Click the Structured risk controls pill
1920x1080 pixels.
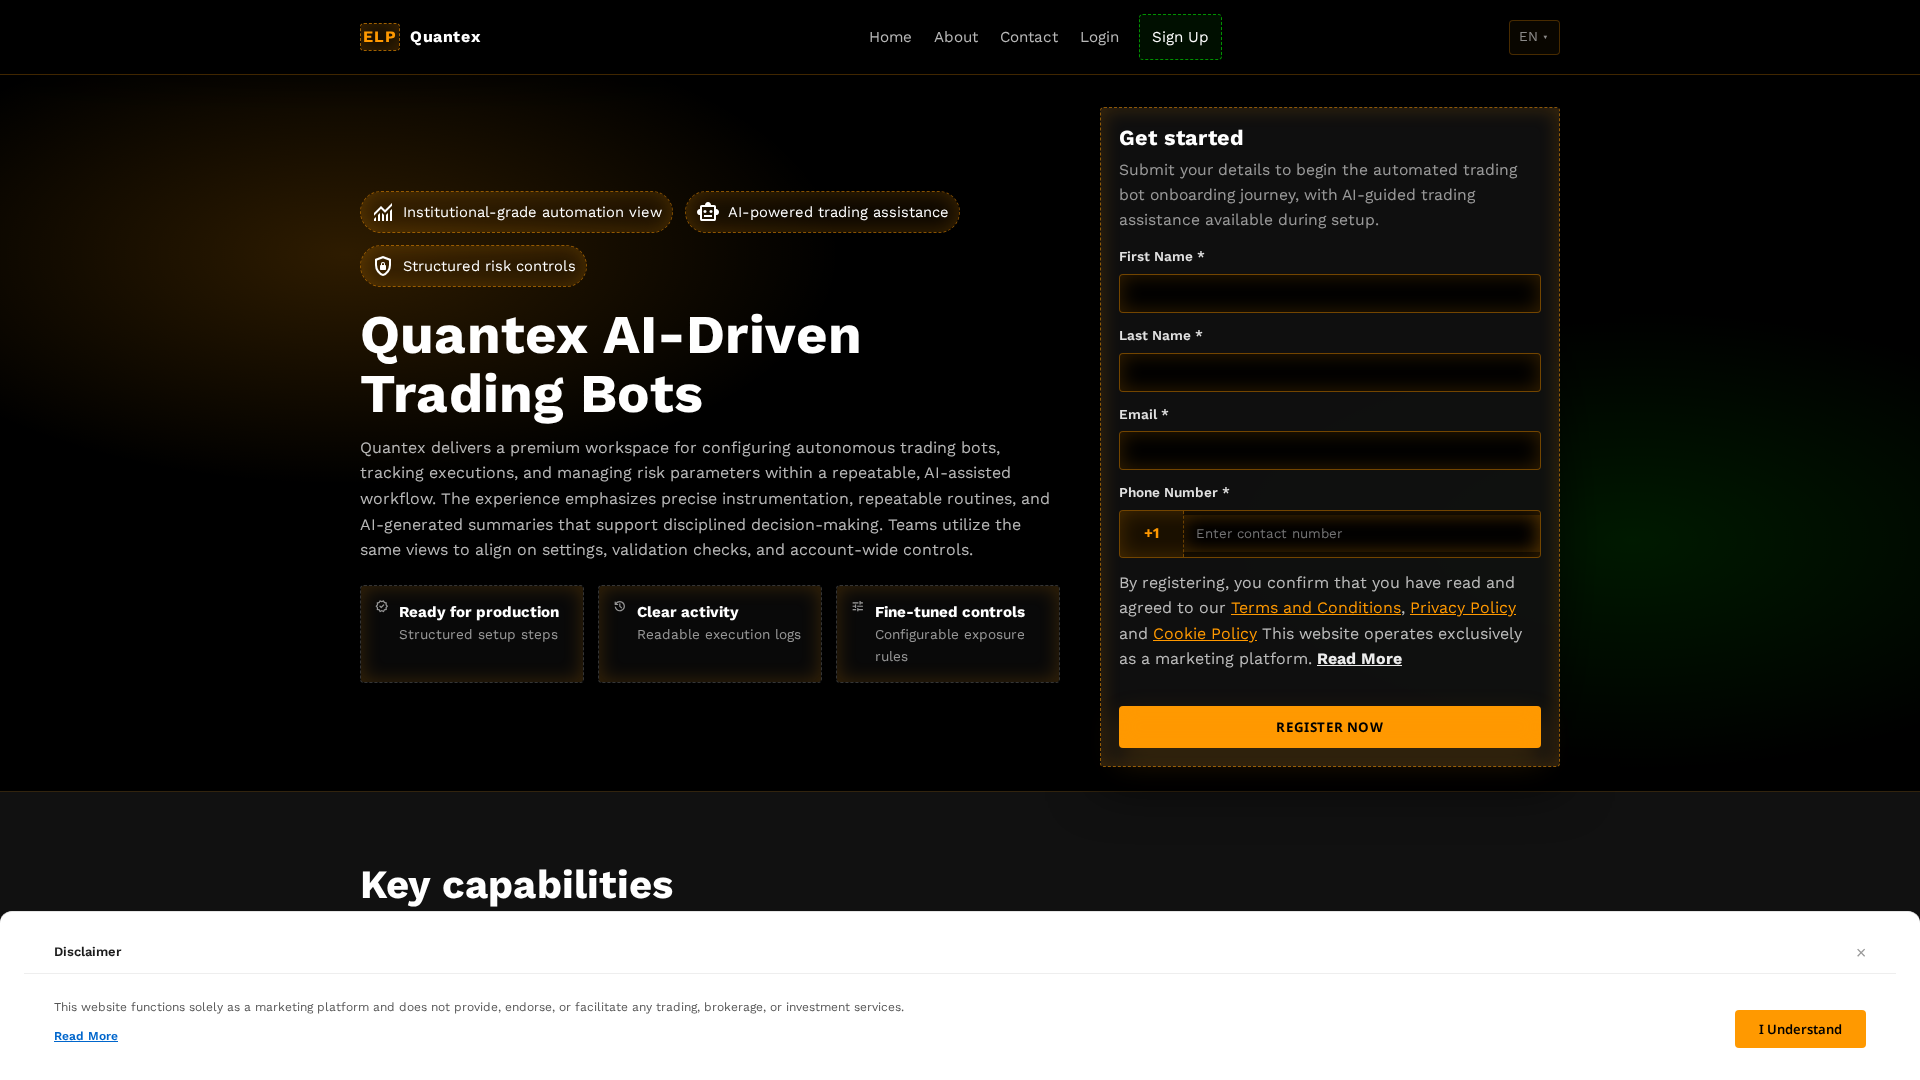(473, 266)
